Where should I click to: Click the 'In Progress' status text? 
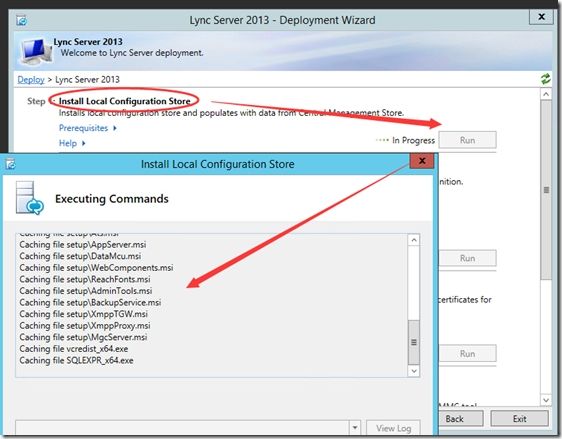413,140
